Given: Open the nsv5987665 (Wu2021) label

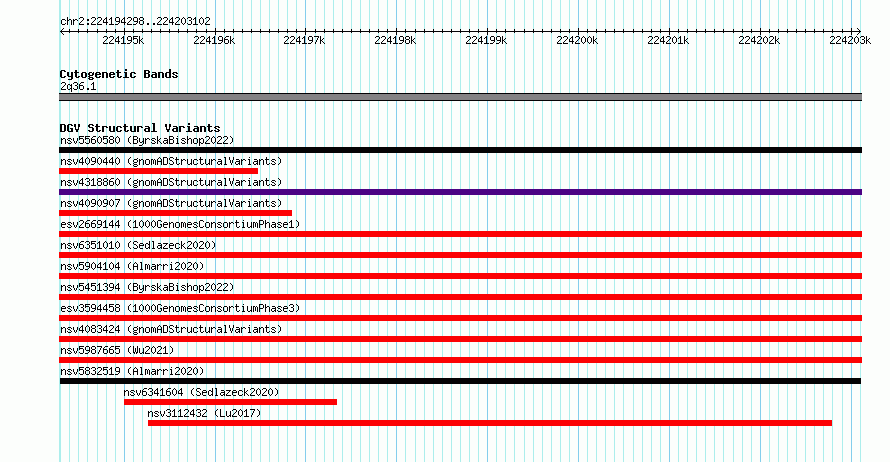Looking at the screenshot, I should point(117,350).
